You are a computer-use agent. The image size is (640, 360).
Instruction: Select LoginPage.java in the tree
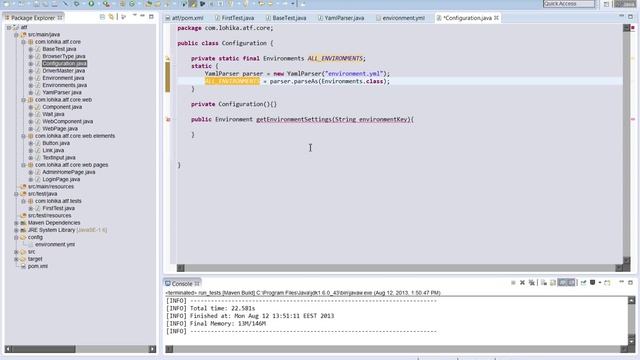(61, 180)
